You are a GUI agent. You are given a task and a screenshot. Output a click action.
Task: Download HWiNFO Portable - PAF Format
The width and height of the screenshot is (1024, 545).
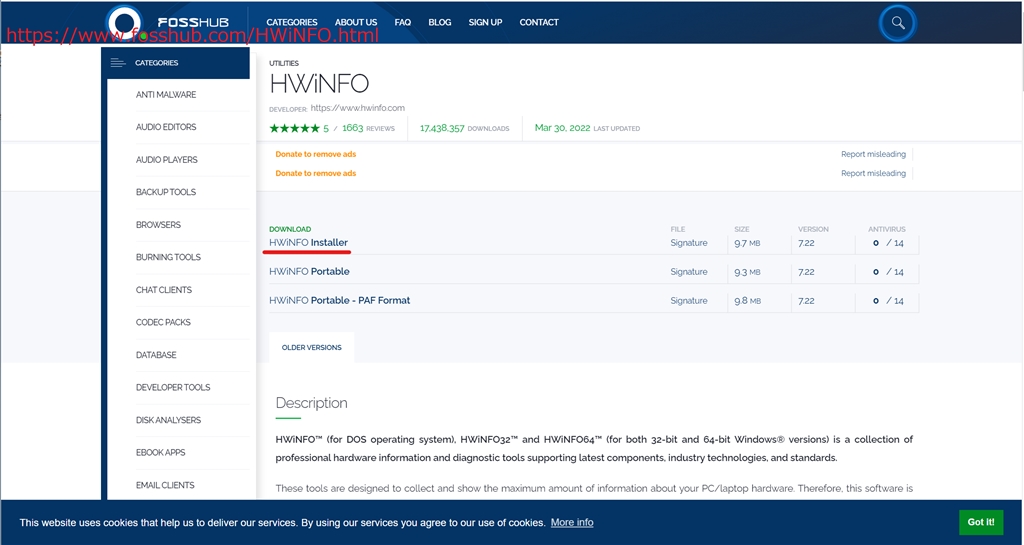click(x=340, y=300)
